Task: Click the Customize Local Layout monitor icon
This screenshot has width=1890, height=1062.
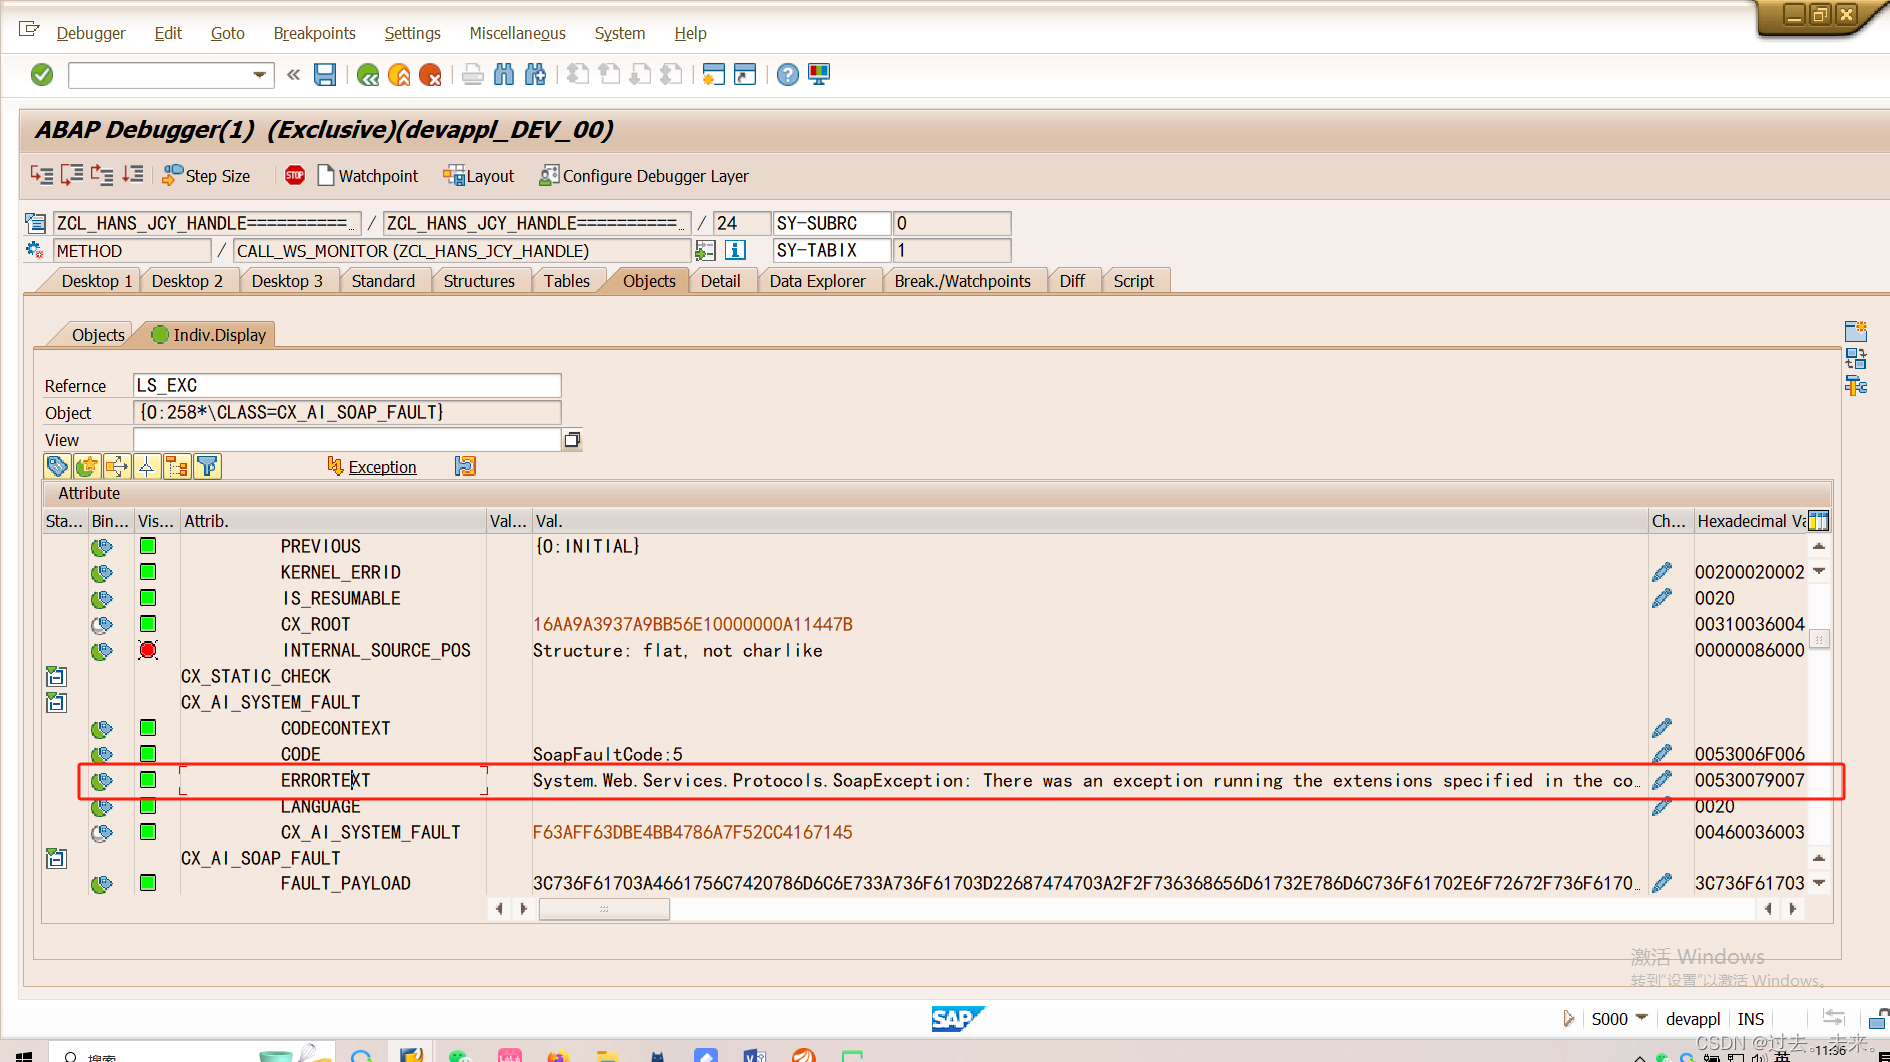Action: click(819, 75)
